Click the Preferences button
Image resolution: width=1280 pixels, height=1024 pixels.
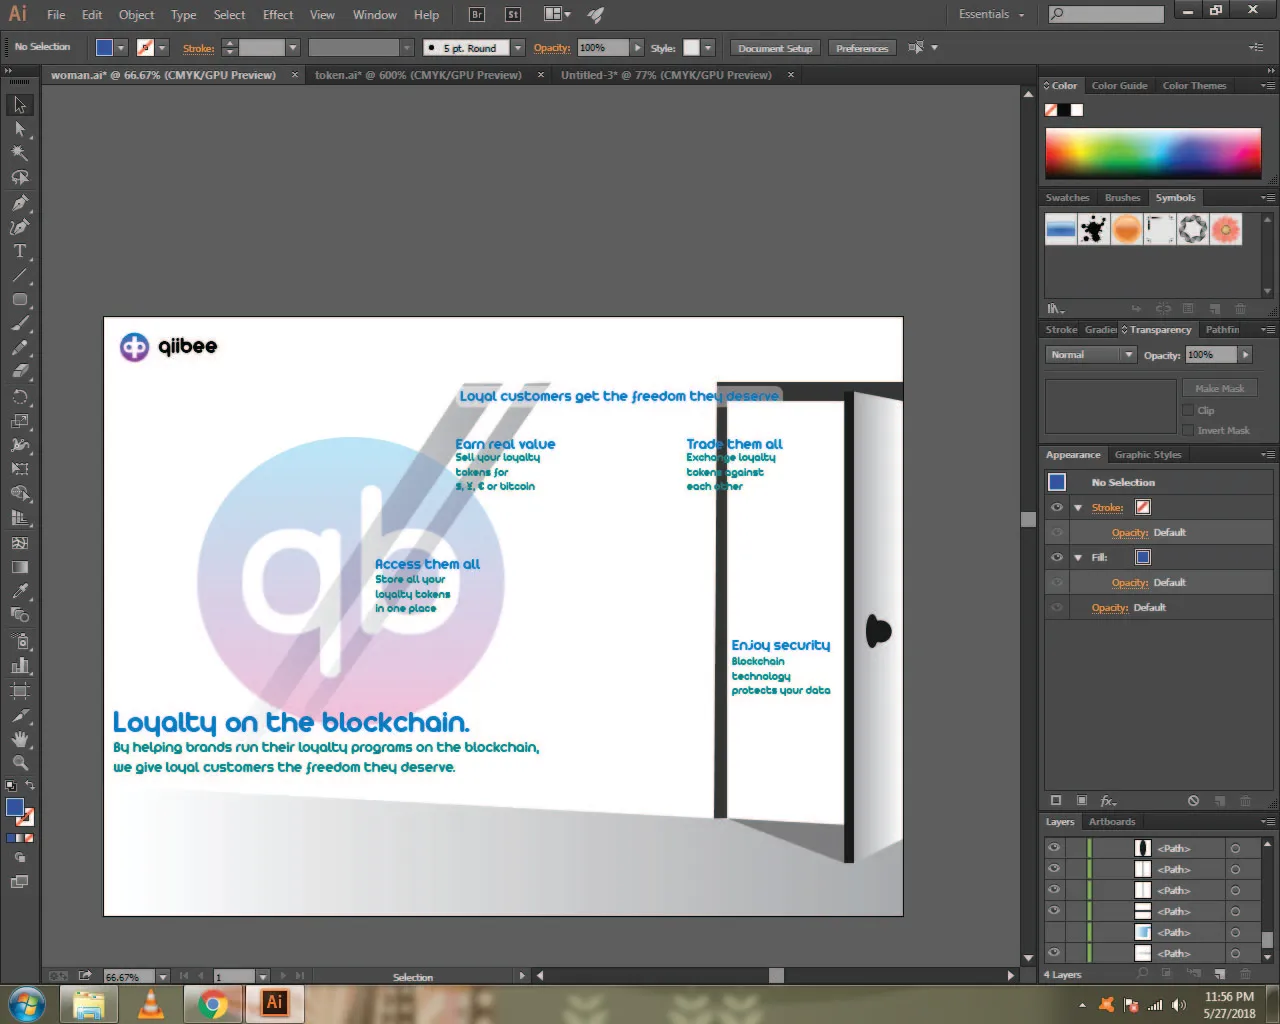click(862, 48)
